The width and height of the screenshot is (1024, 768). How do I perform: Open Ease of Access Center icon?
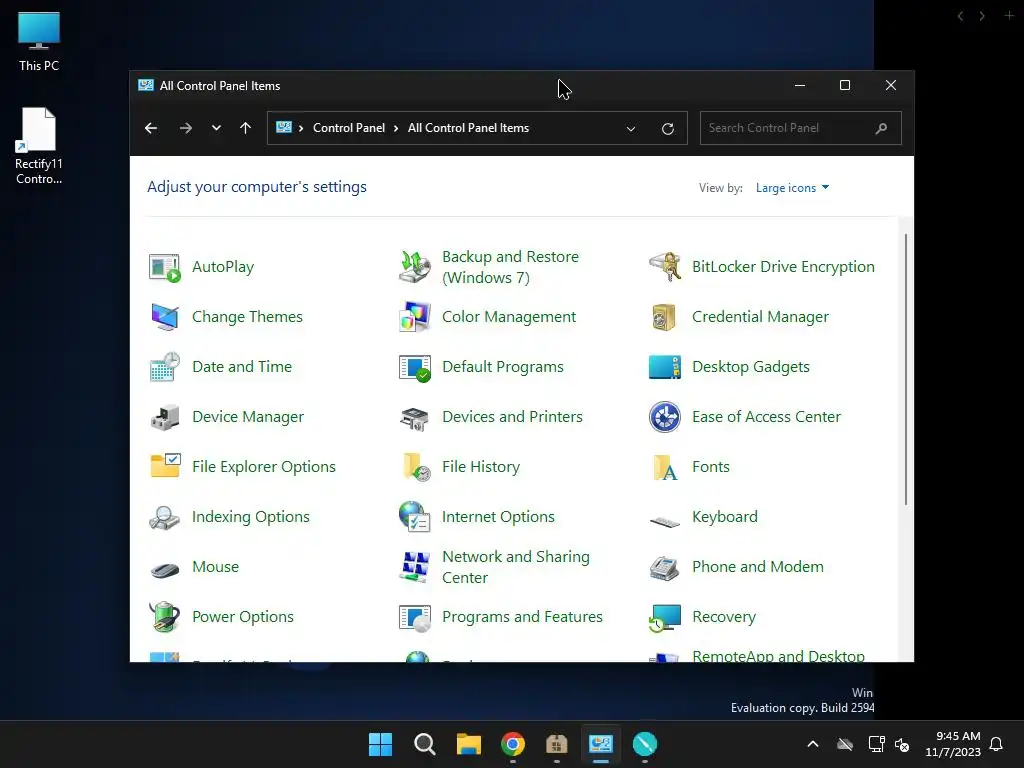tap(665, 417)
